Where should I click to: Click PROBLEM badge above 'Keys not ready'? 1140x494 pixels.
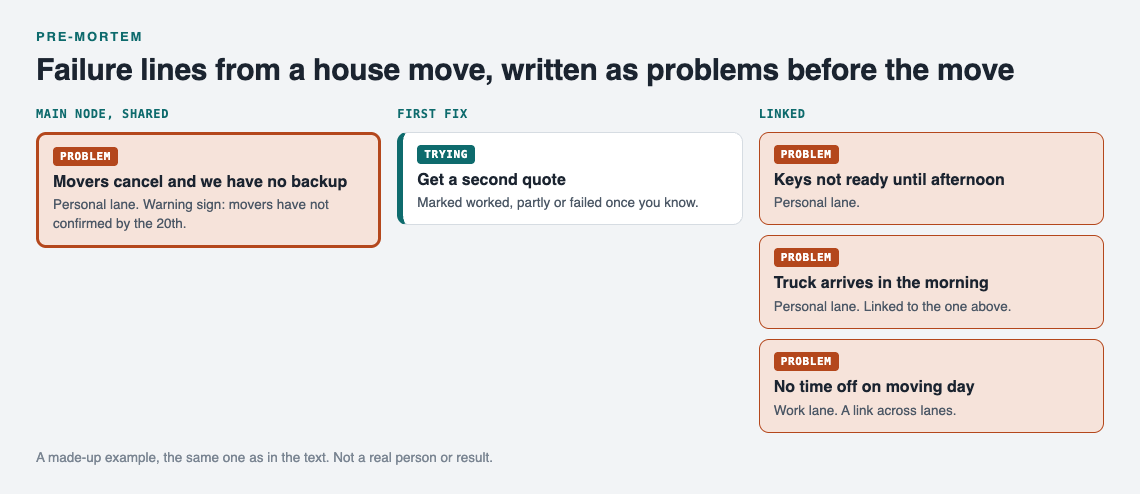[806, 154]
